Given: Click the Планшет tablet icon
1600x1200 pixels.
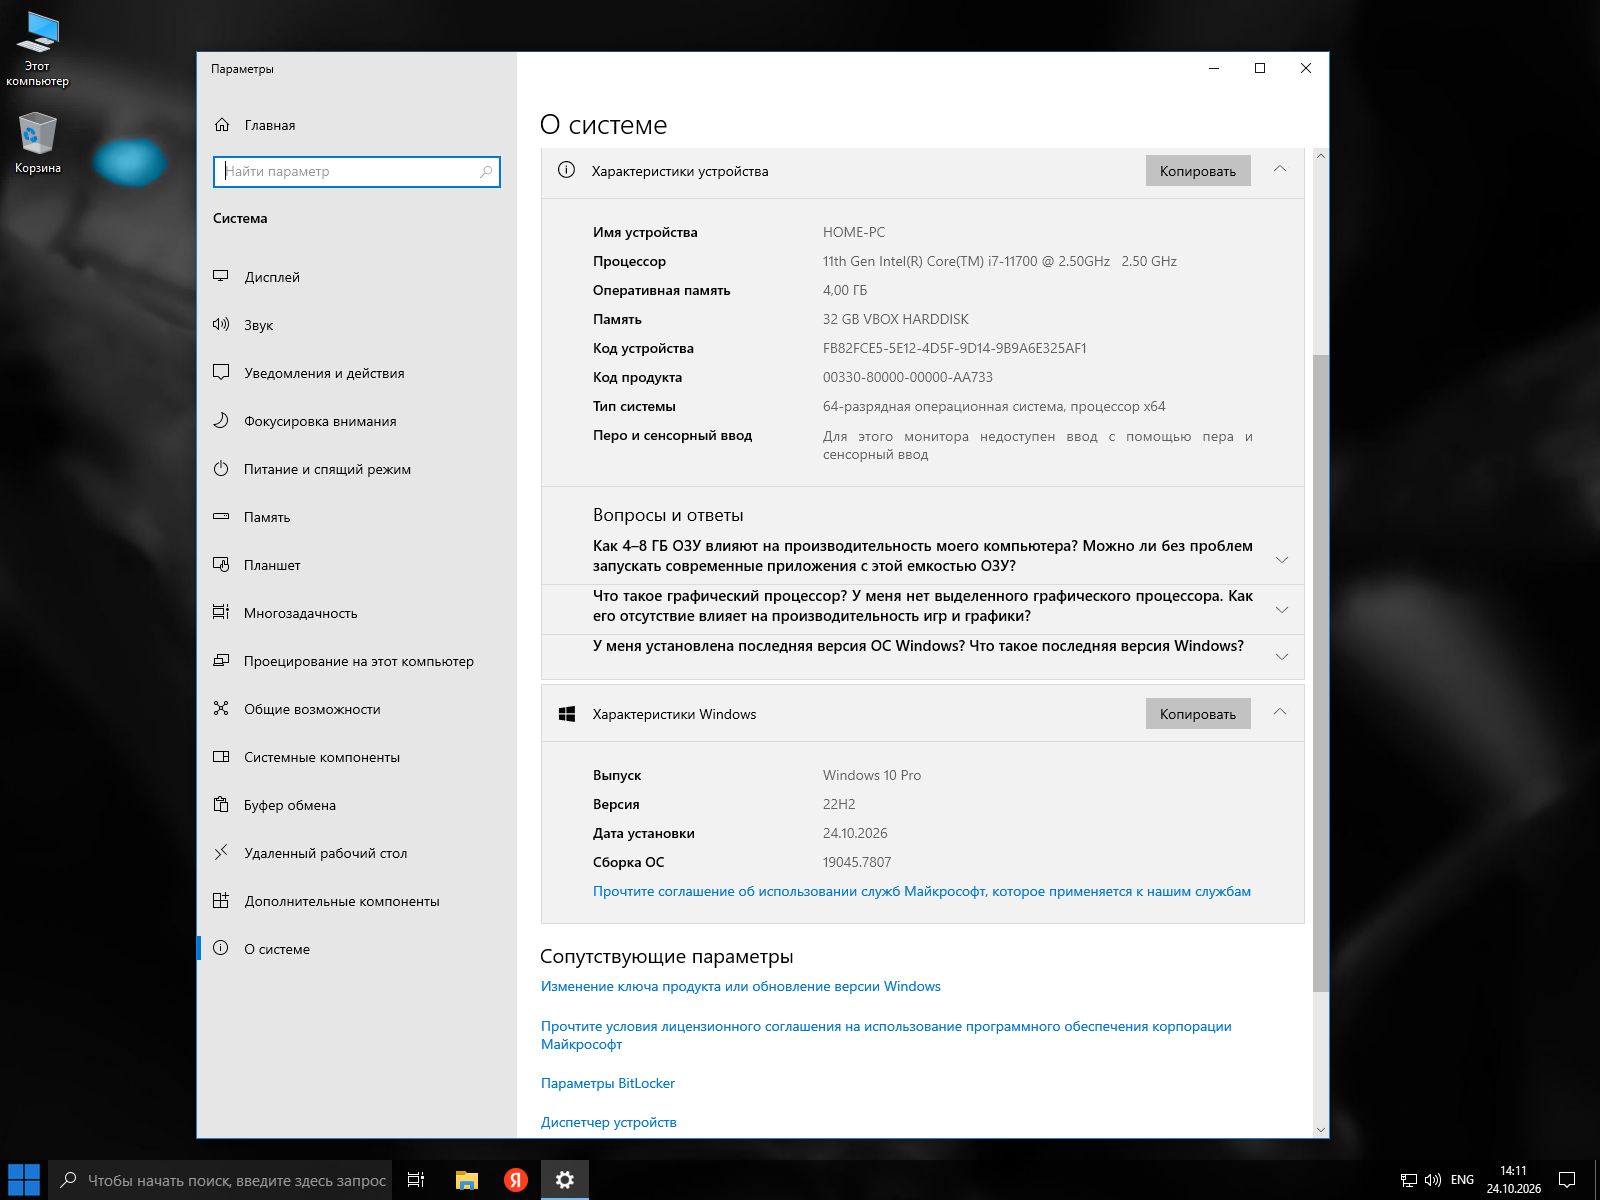Looking at the screenshot, I should 221,564.
